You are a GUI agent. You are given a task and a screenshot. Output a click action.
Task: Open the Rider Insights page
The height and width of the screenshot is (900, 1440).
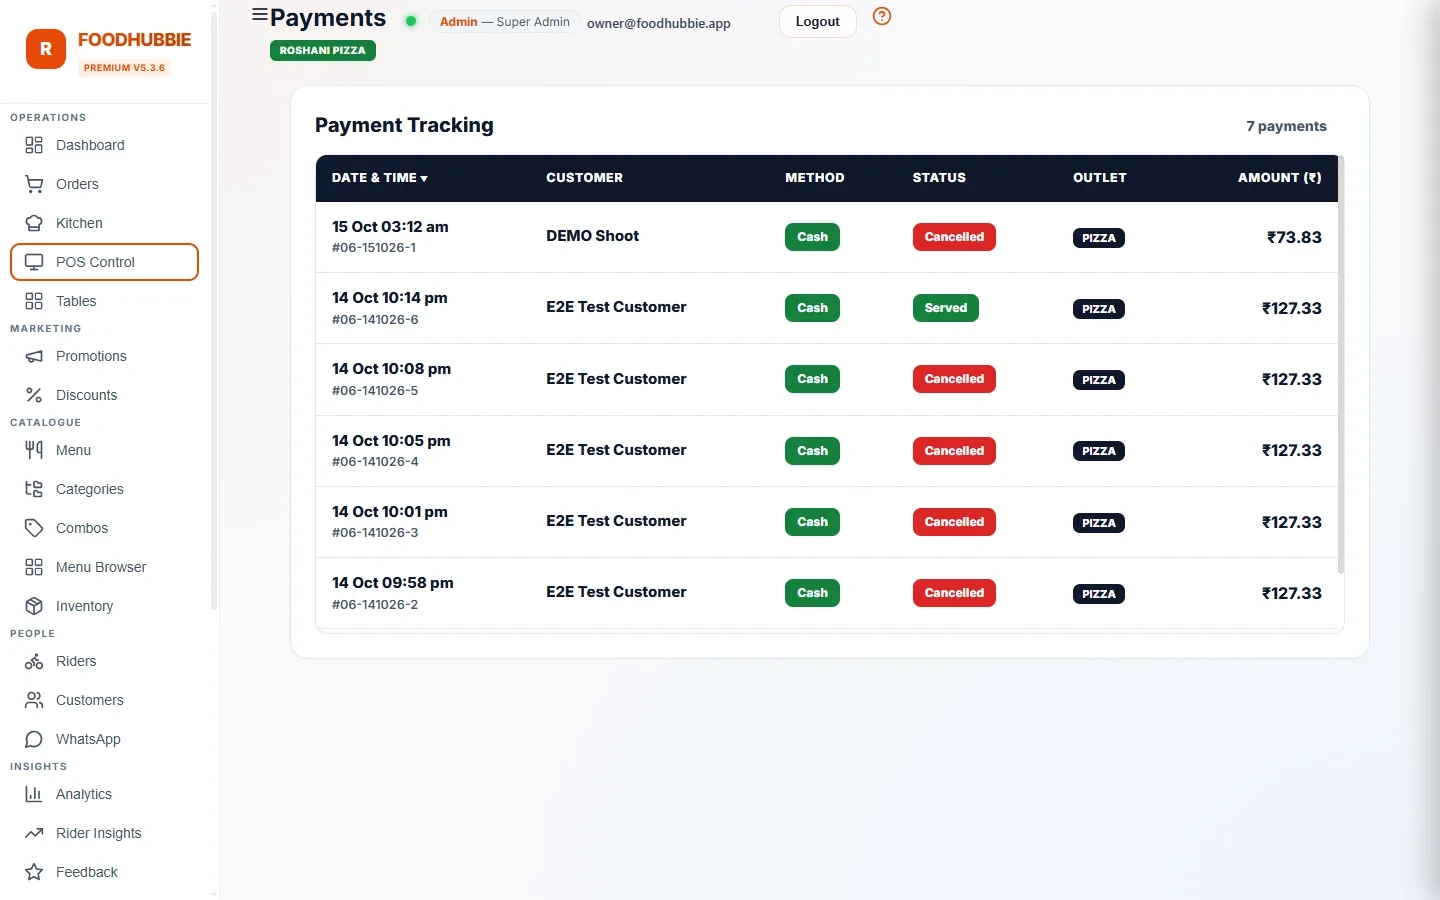104,833
